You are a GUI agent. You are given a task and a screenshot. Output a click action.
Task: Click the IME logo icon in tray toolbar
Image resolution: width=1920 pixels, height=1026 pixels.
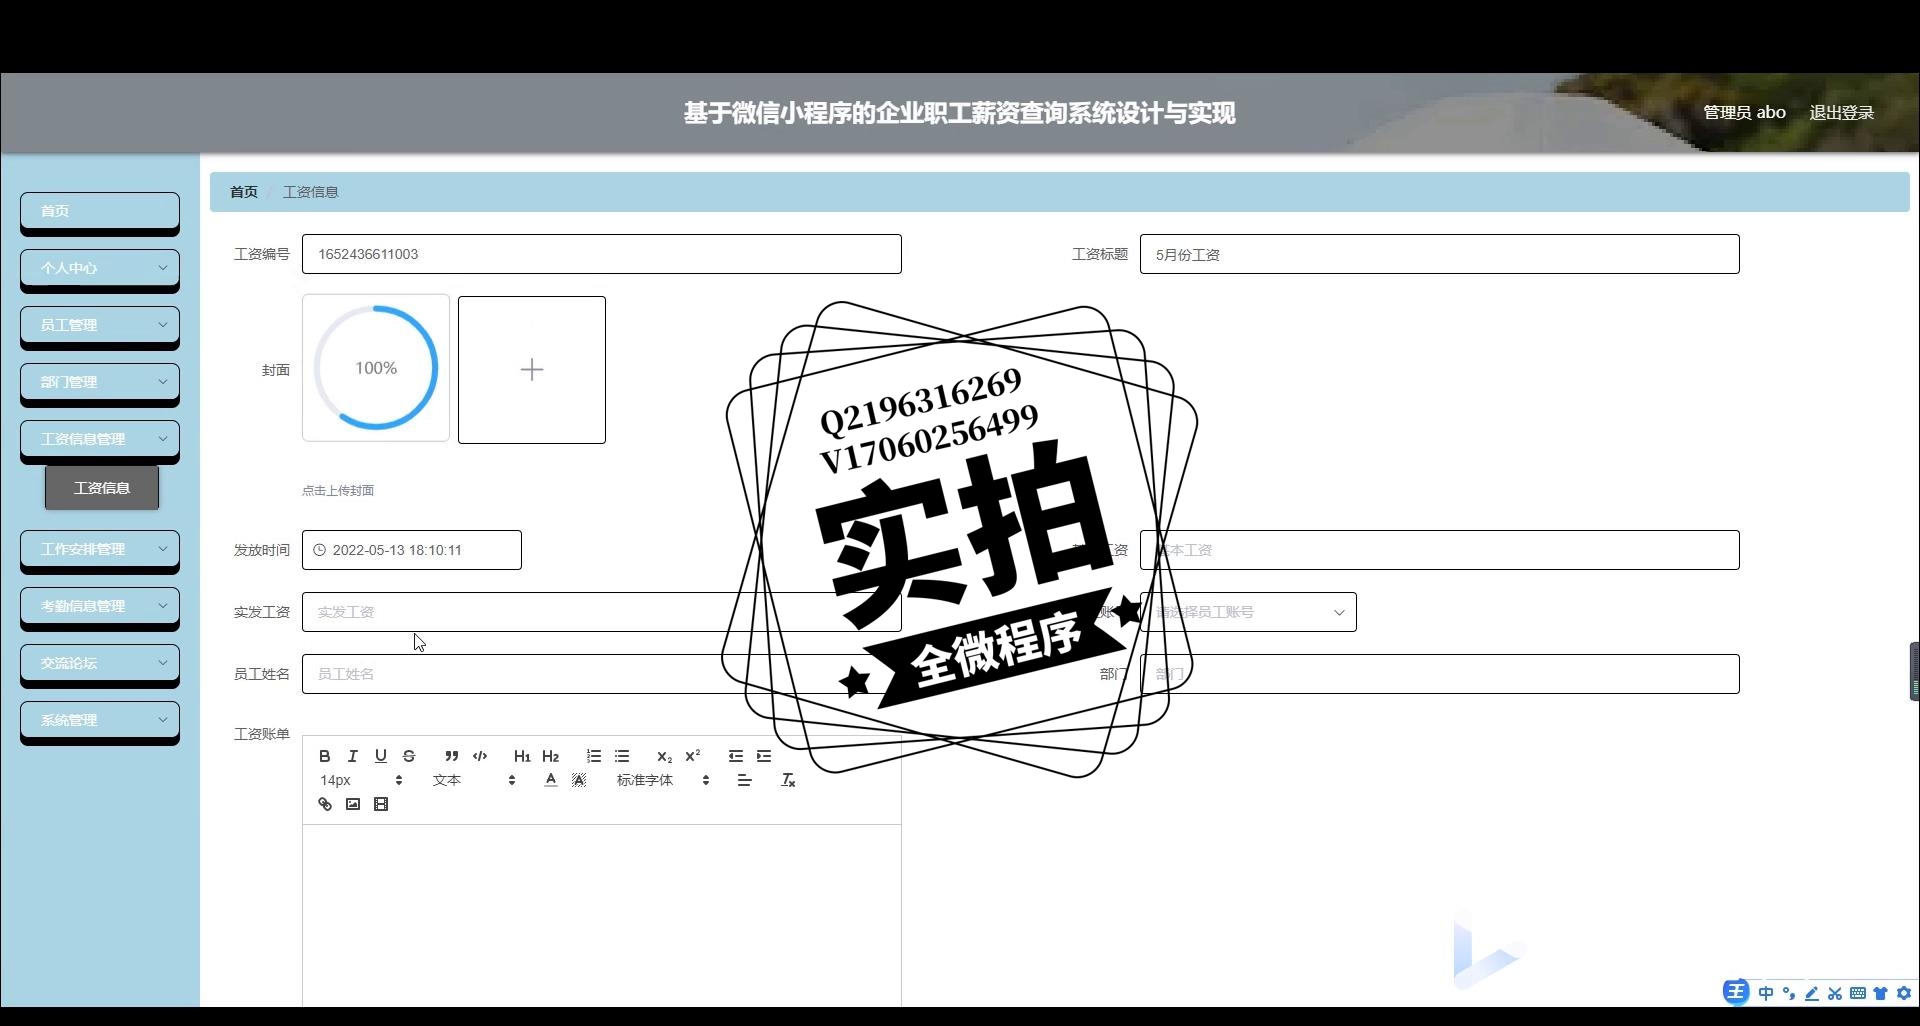point(1735,992)
